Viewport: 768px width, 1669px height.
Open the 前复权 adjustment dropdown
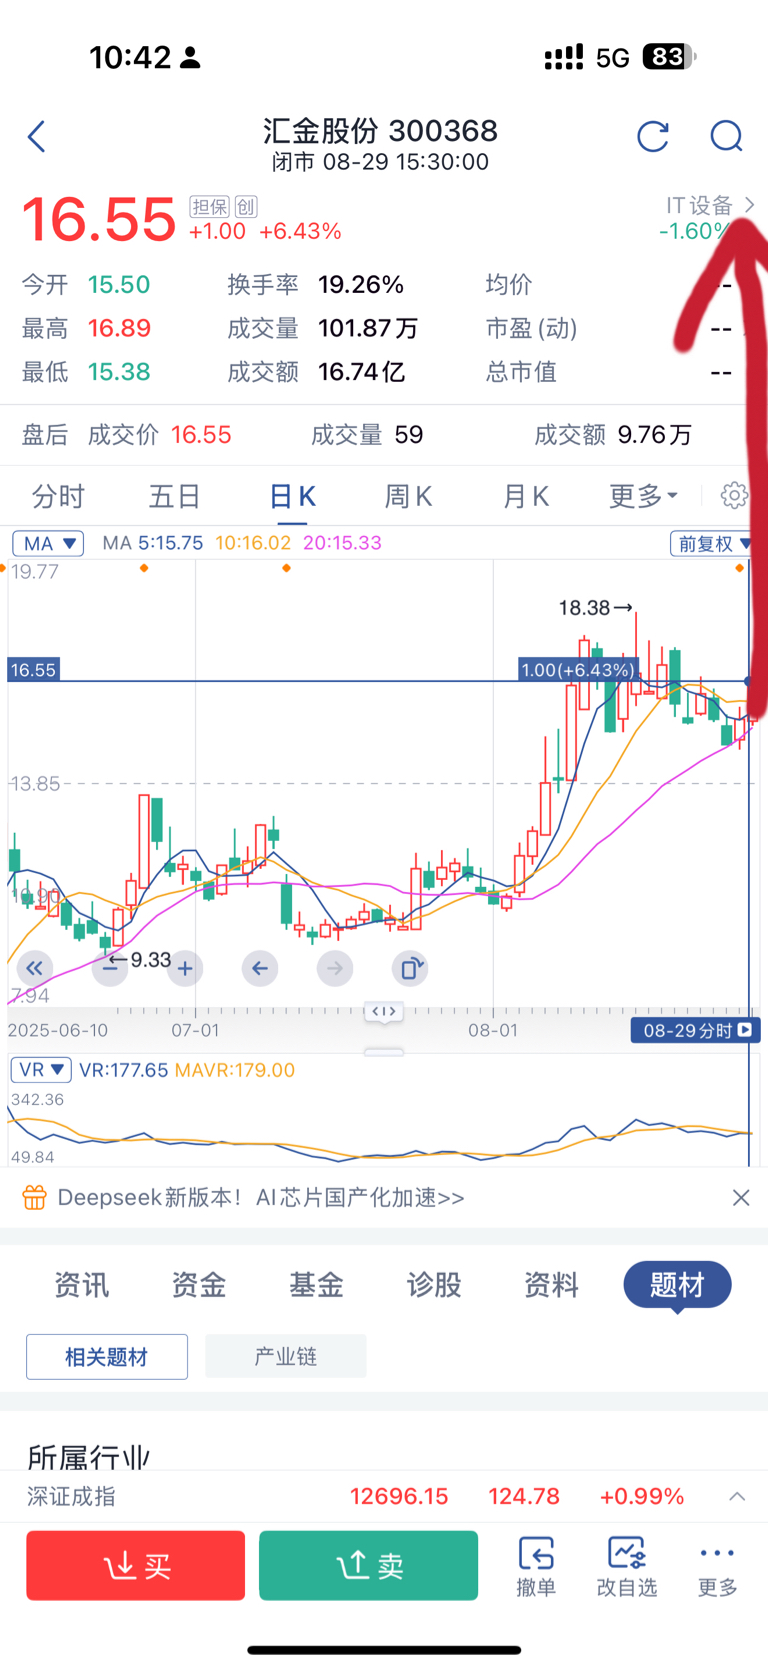(712, 543)
